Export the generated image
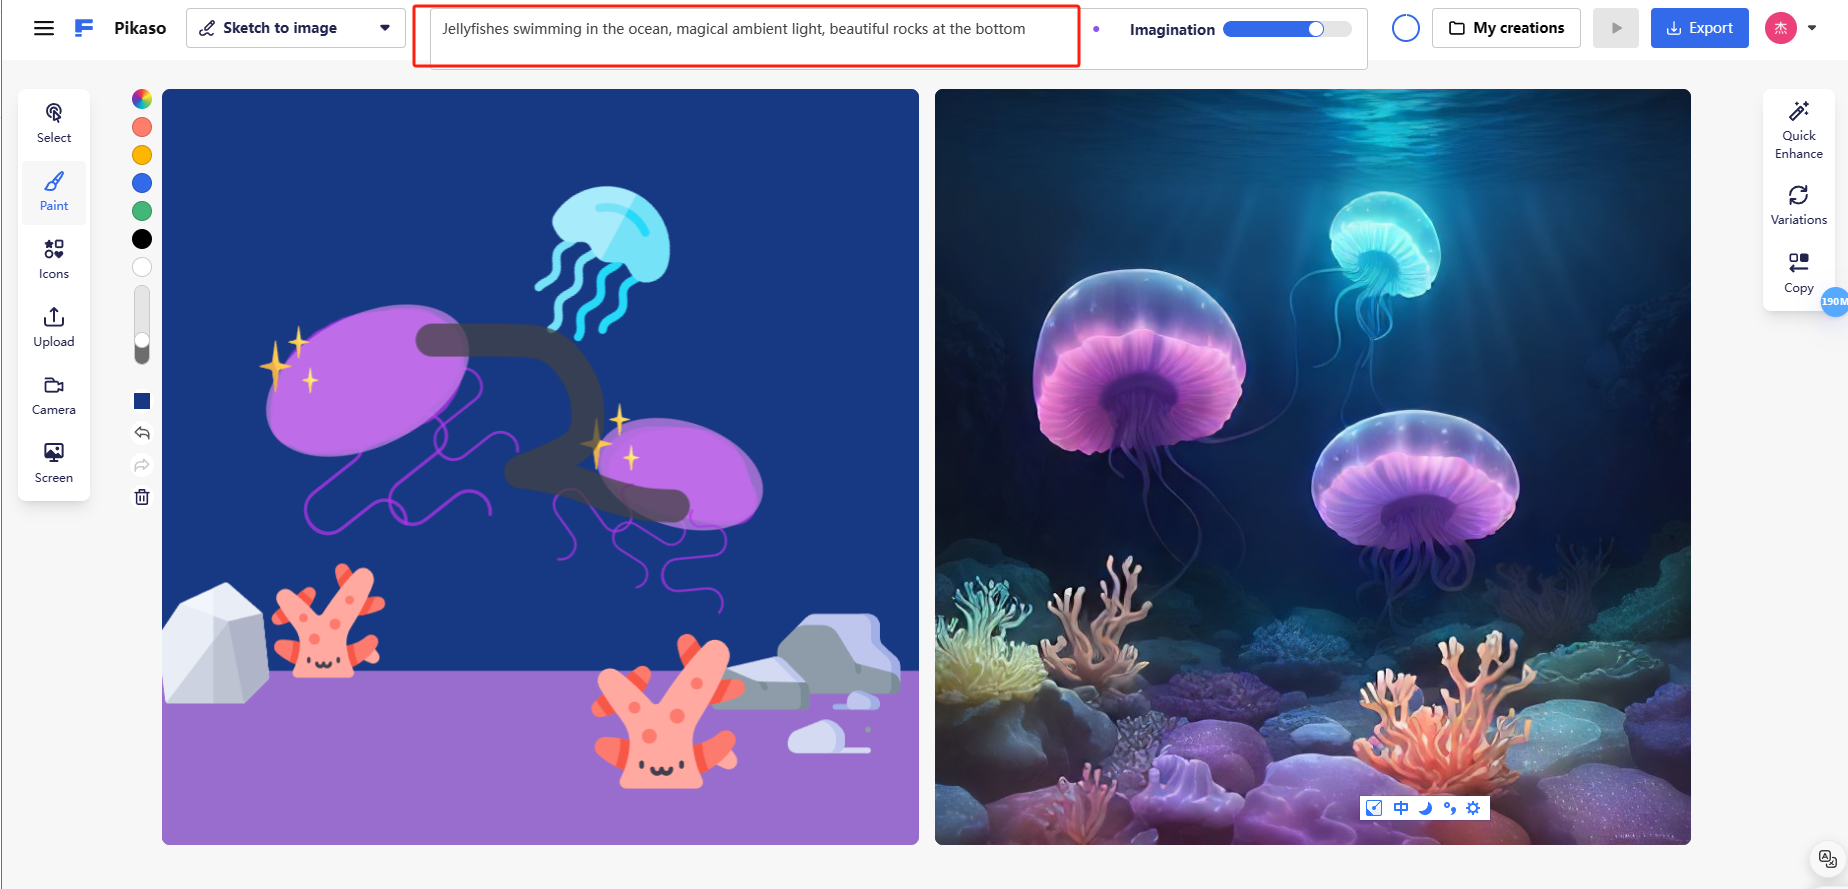The width and height of the screenshot is (1848, 889). pyautogui.click(x=1699, y=28)
